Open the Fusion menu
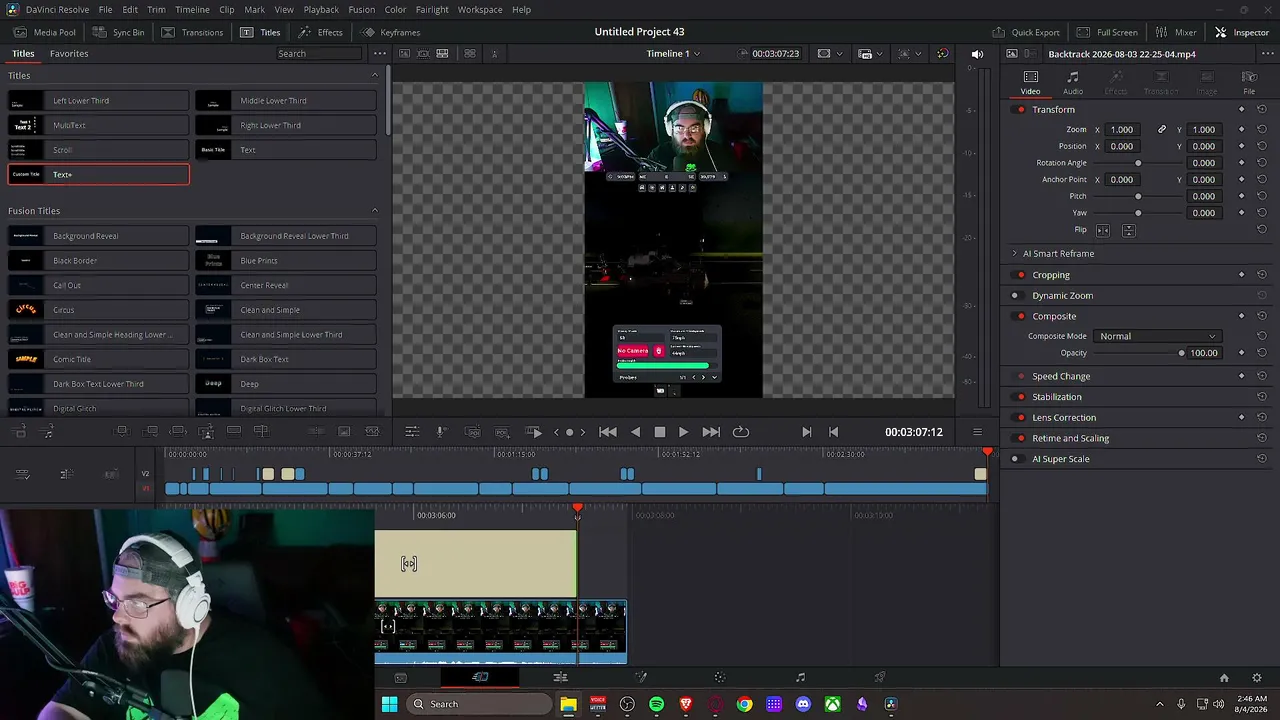The width and height of the screenshot is (1280, 720). (x=362, y=9)
